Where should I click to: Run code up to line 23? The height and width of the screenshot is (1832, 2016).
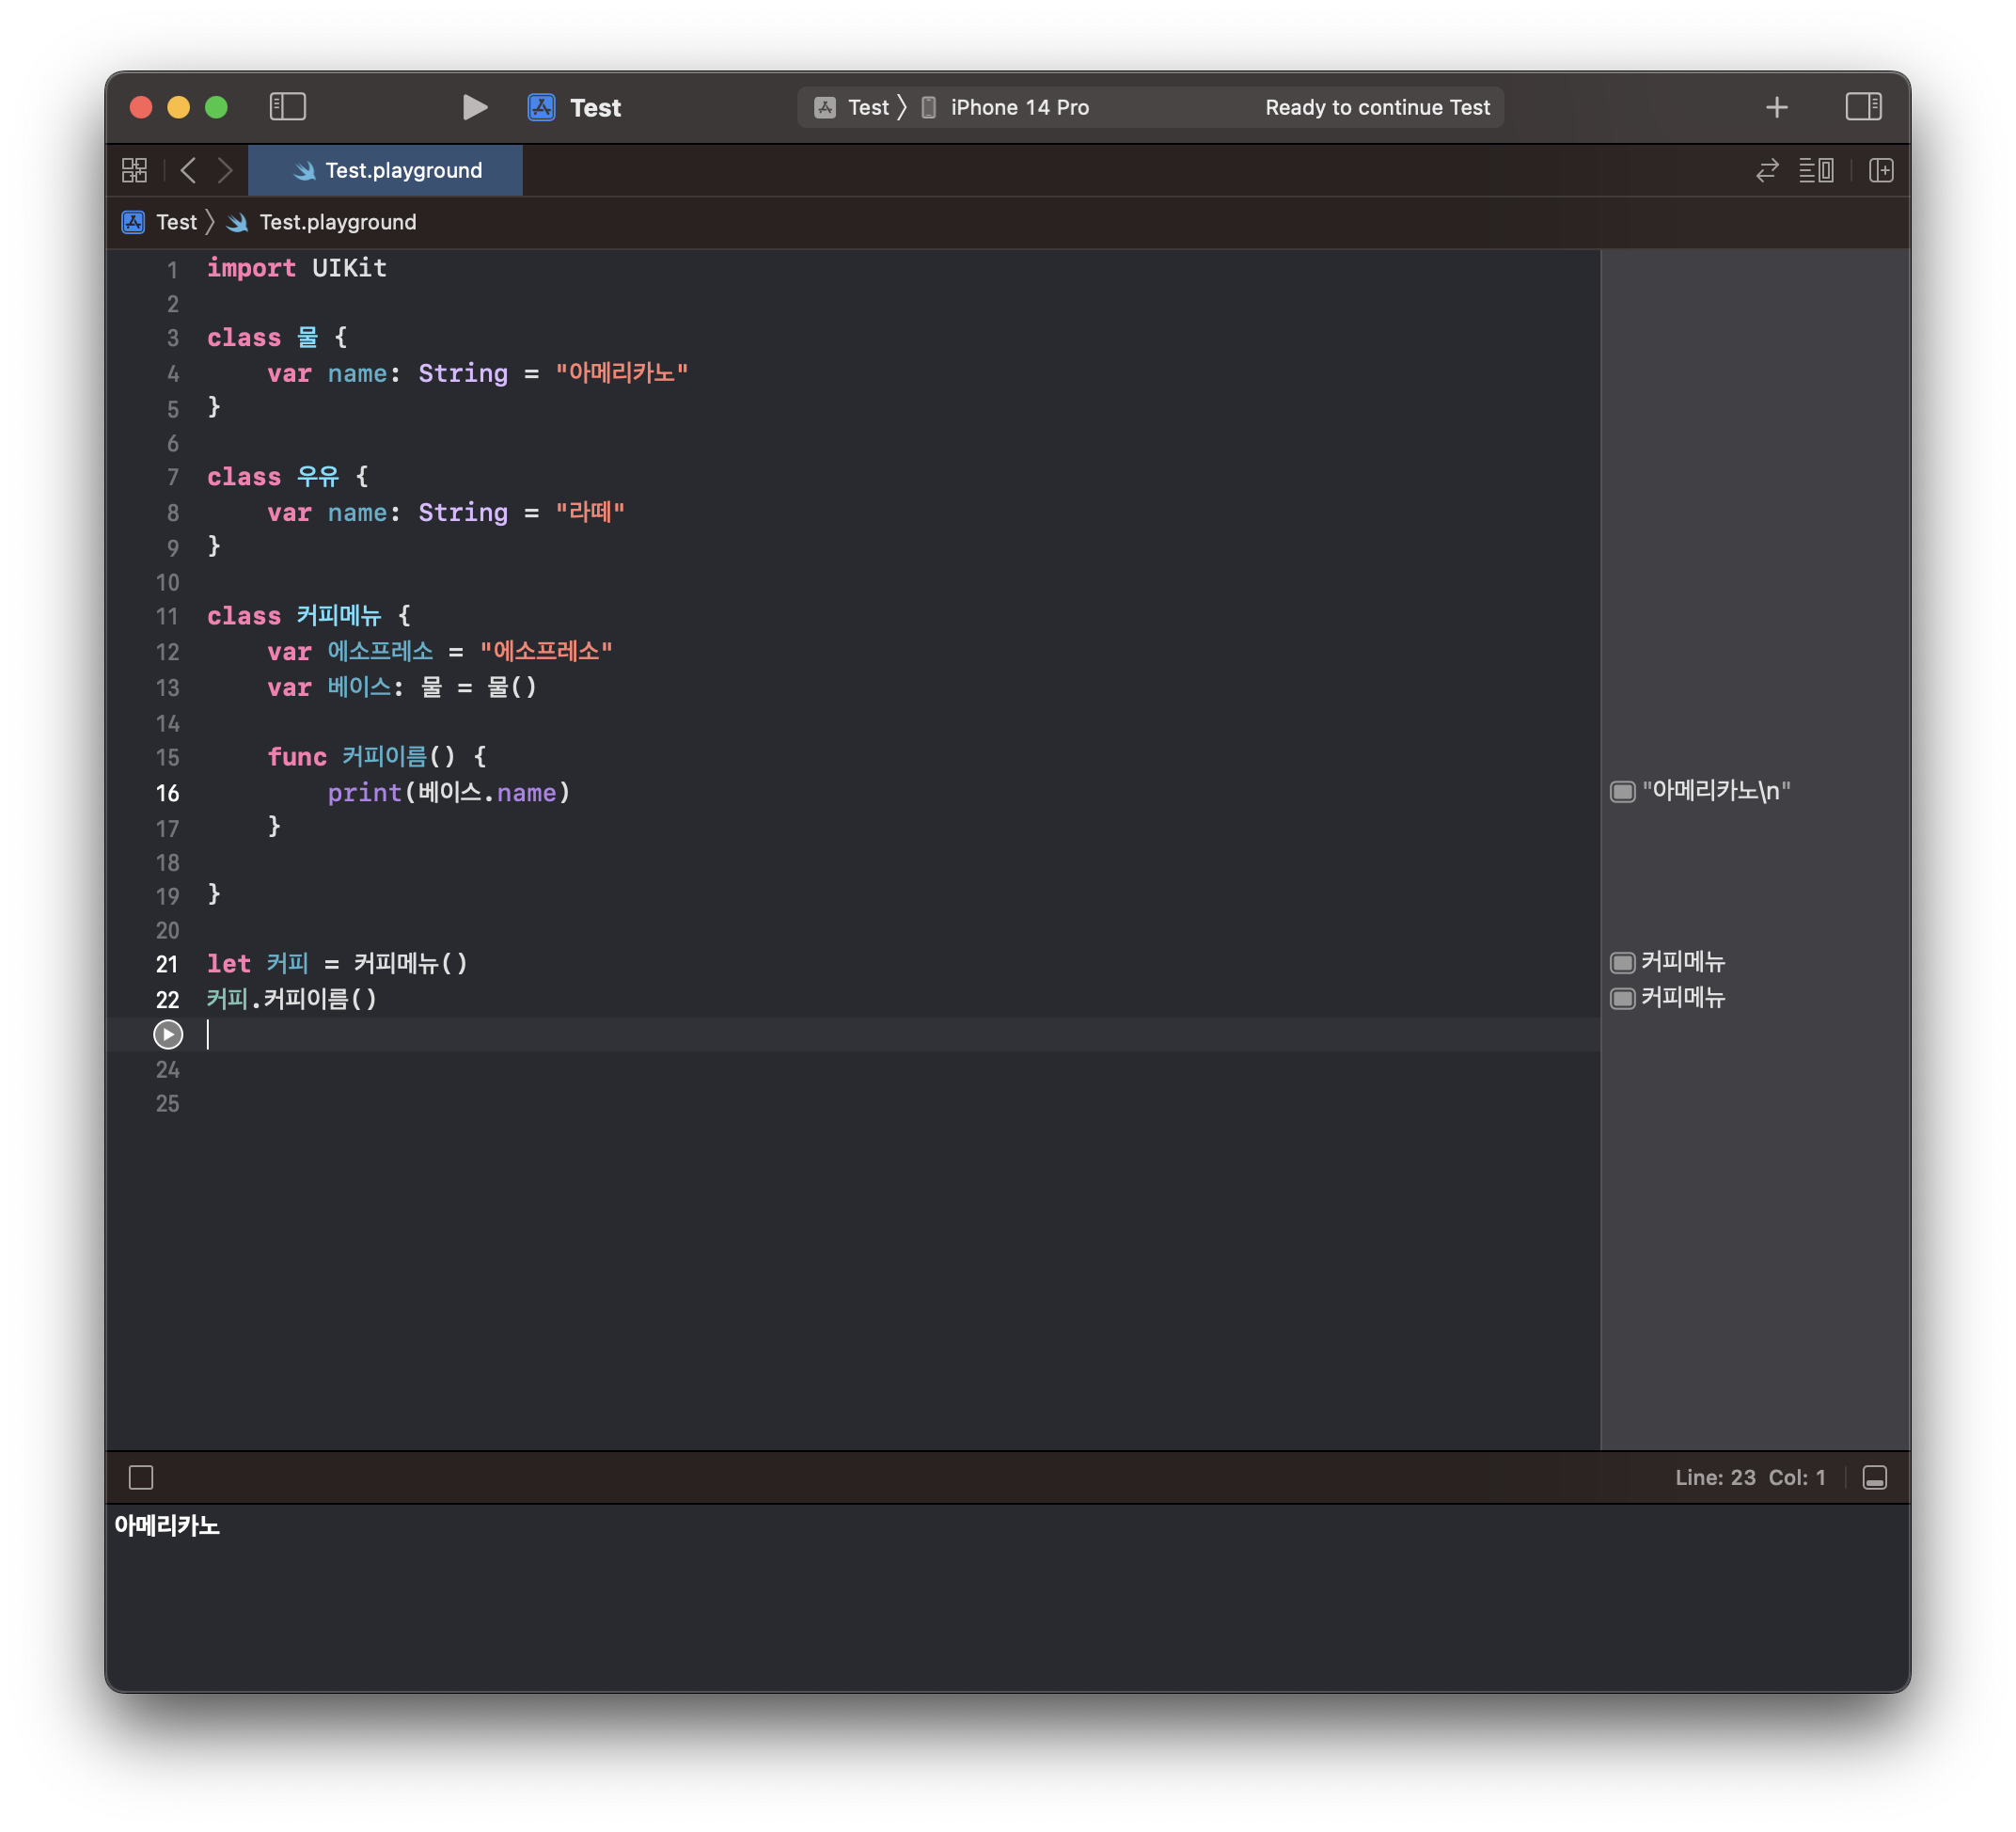click(x=168, y=1034)
